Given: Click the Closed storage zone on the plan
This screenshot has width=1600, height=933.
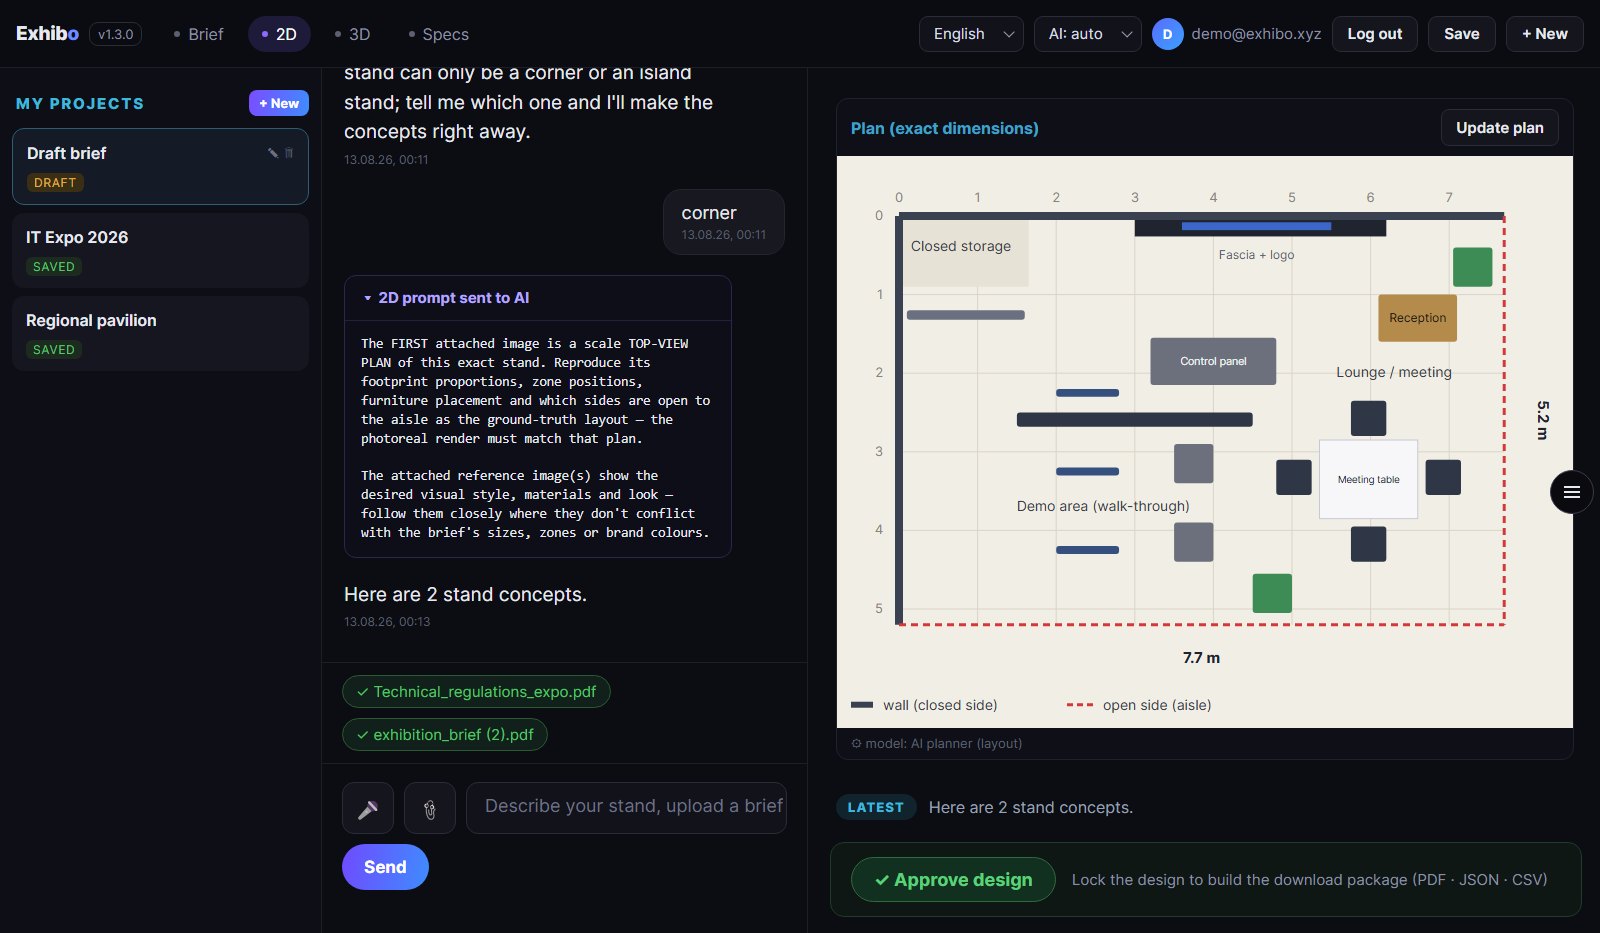Looking at the screenshot, I should click(964, 252).
